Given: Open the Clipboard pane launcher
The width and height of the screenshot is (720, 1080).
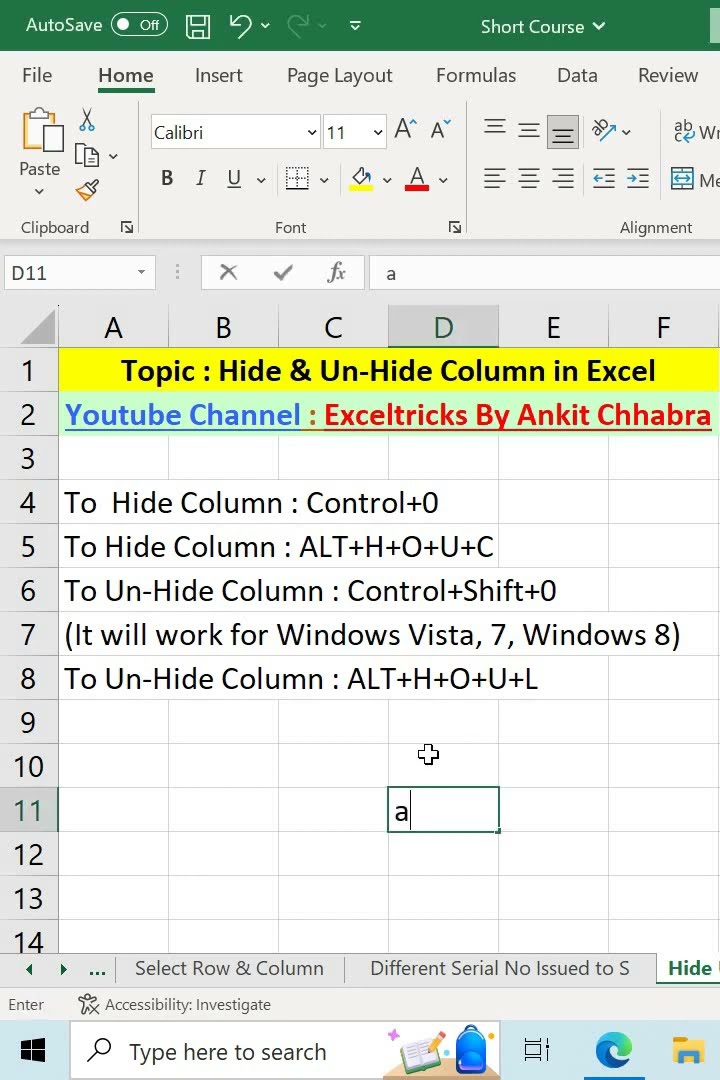Looking at the screenshot, I should click(x=127, y=227).
